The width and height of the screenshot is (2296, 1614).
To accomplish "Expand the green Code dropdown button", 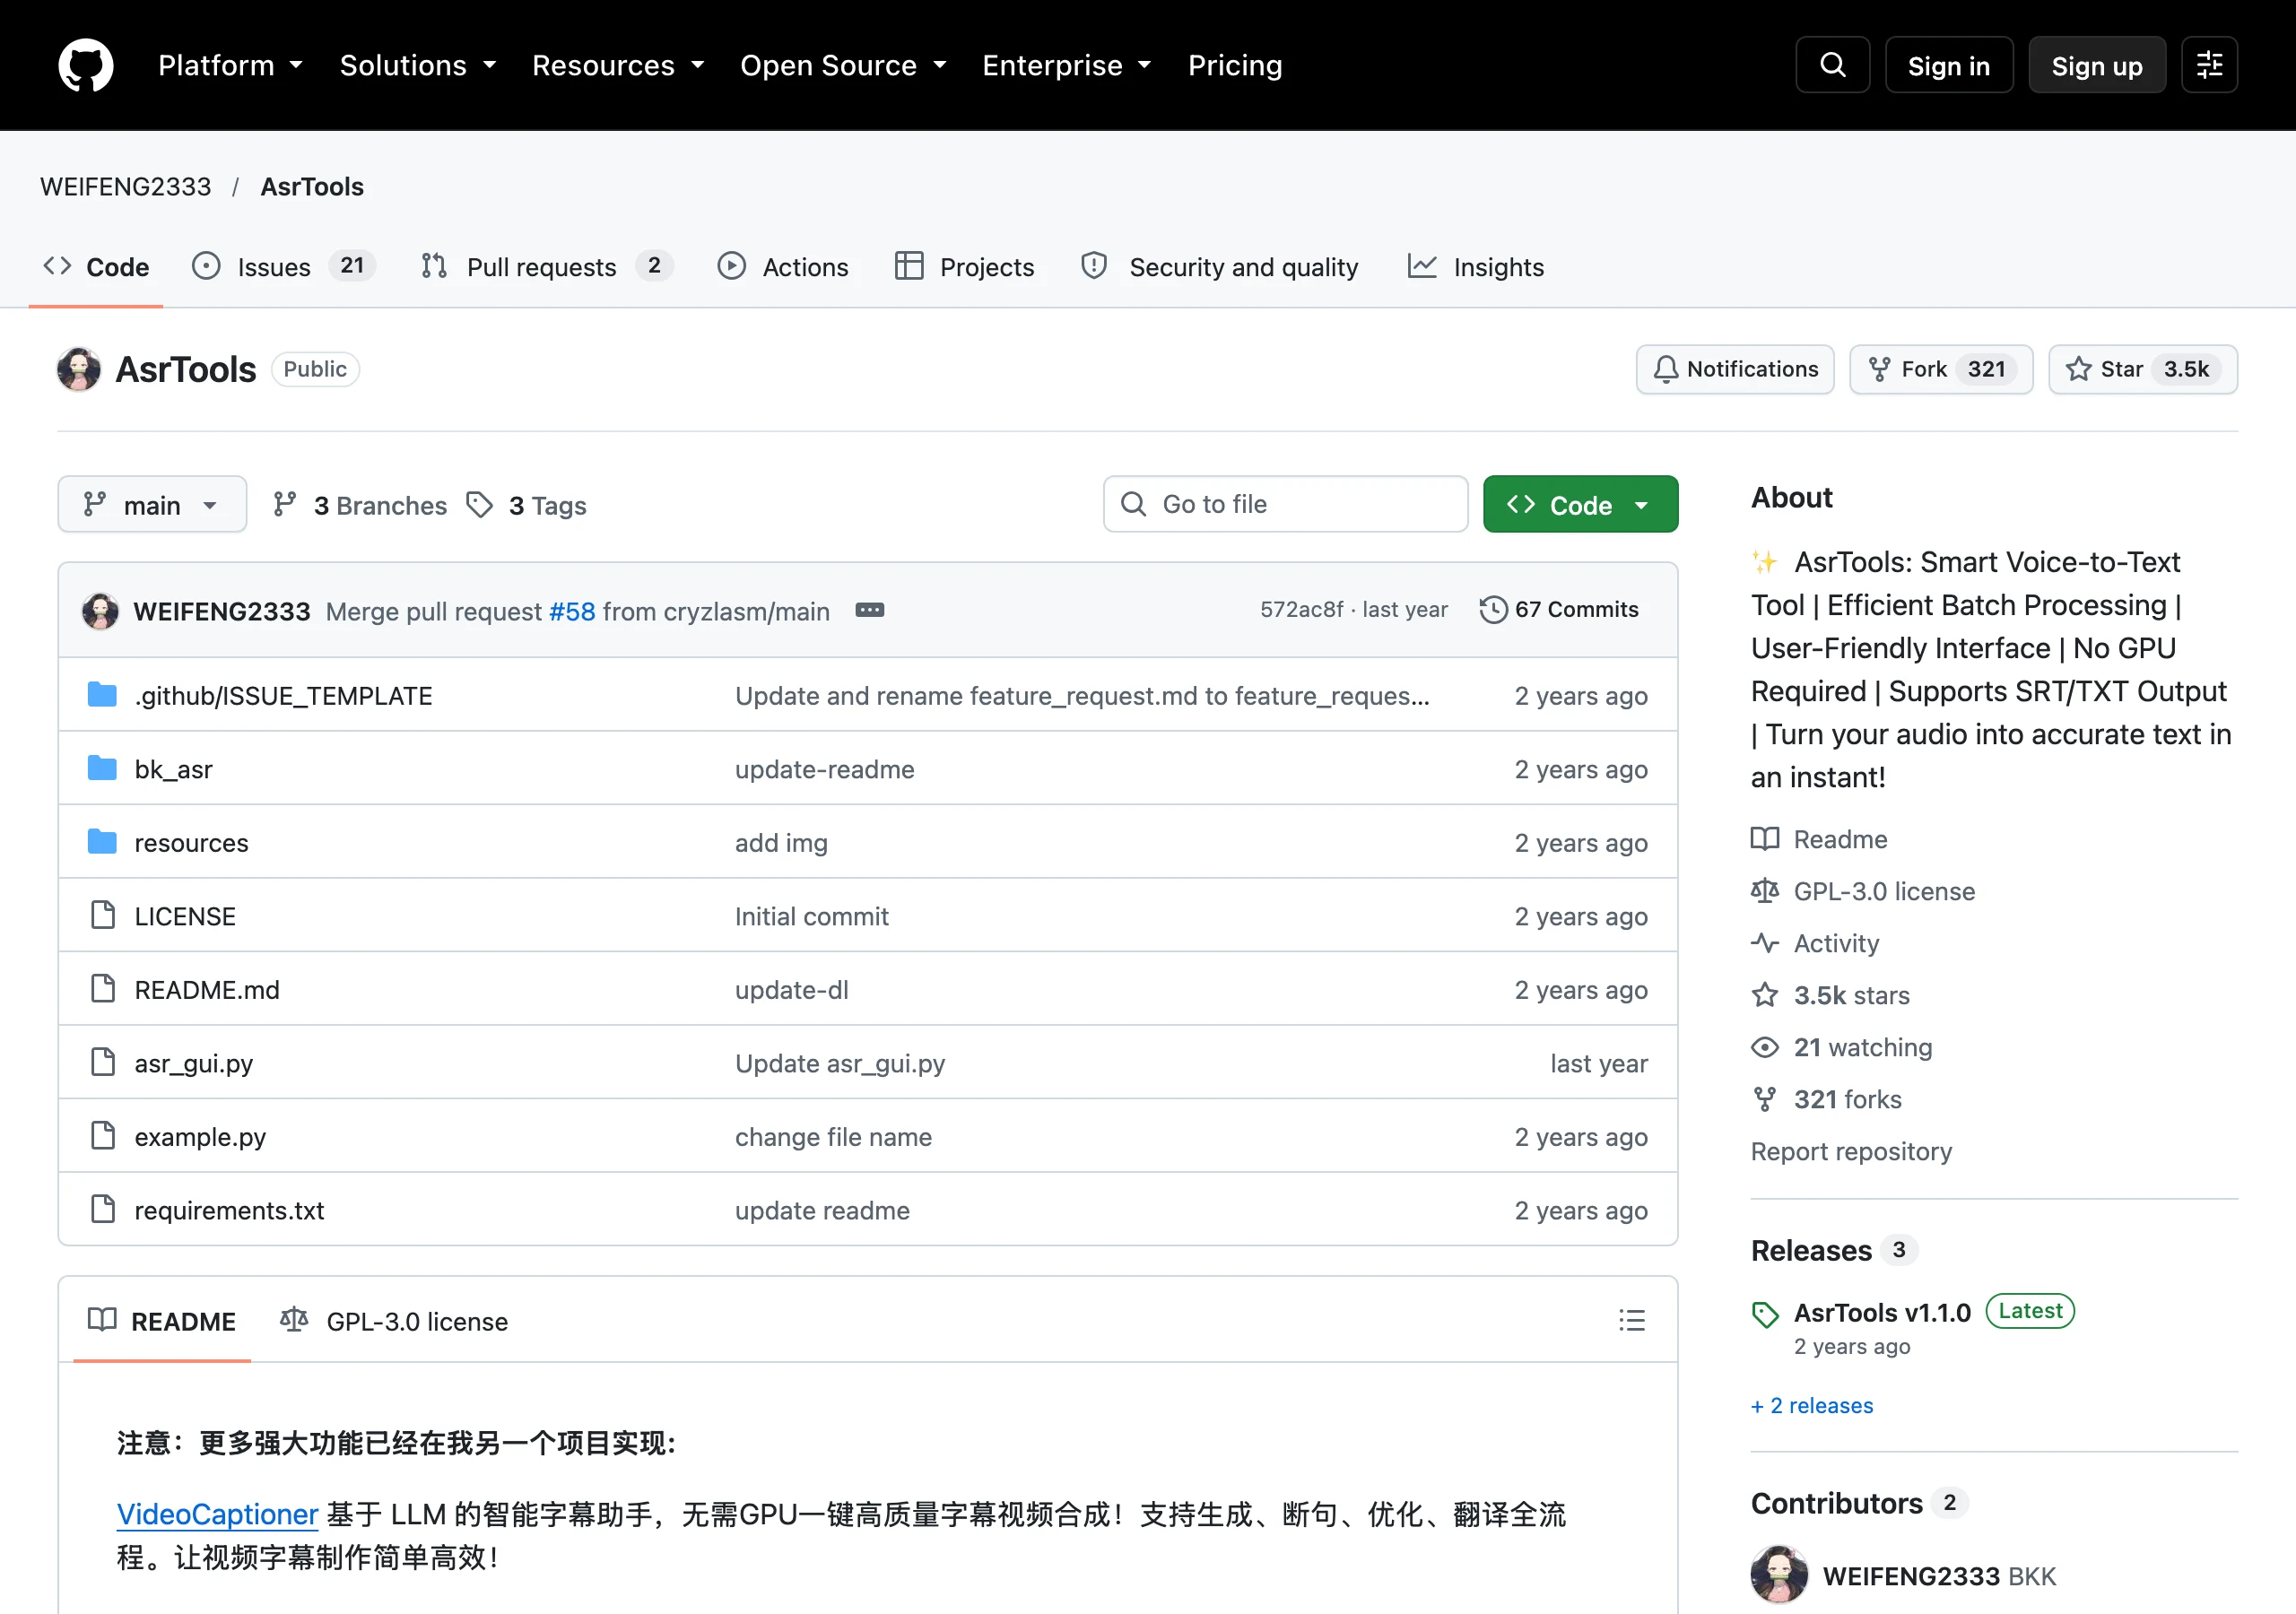I will click(x=1580, y=504).
